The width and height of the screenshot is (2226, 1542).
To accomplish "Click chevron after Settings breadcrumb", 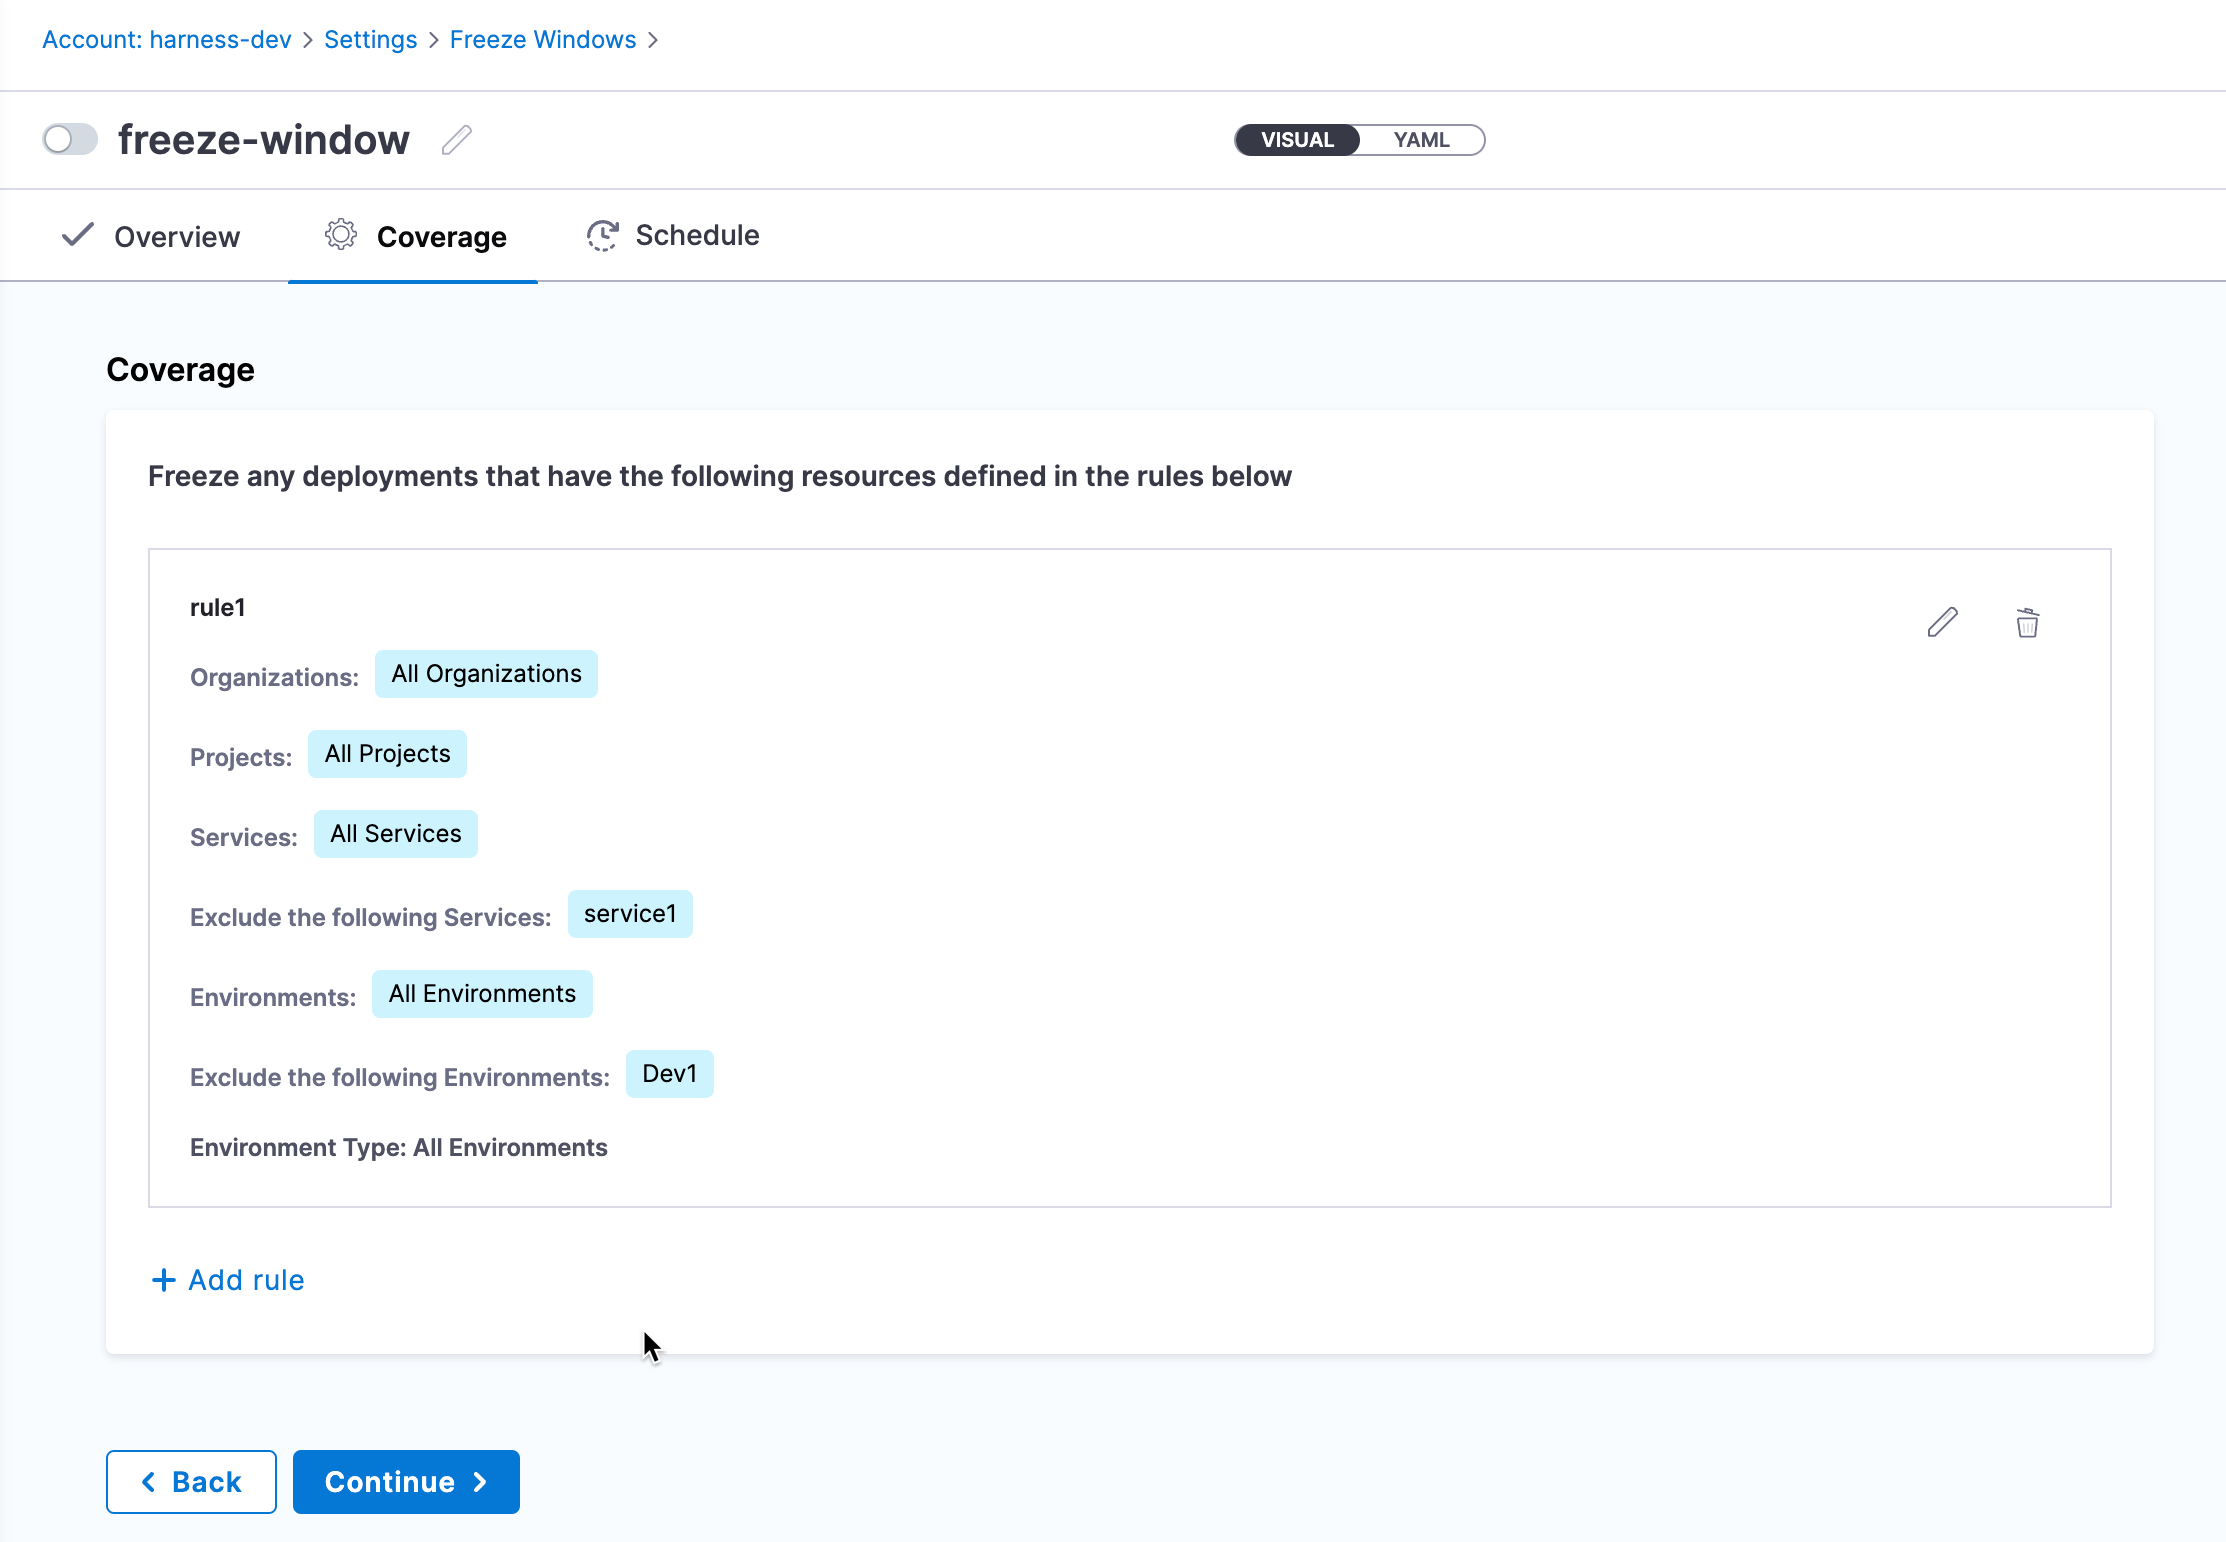I will pos(434,40).
